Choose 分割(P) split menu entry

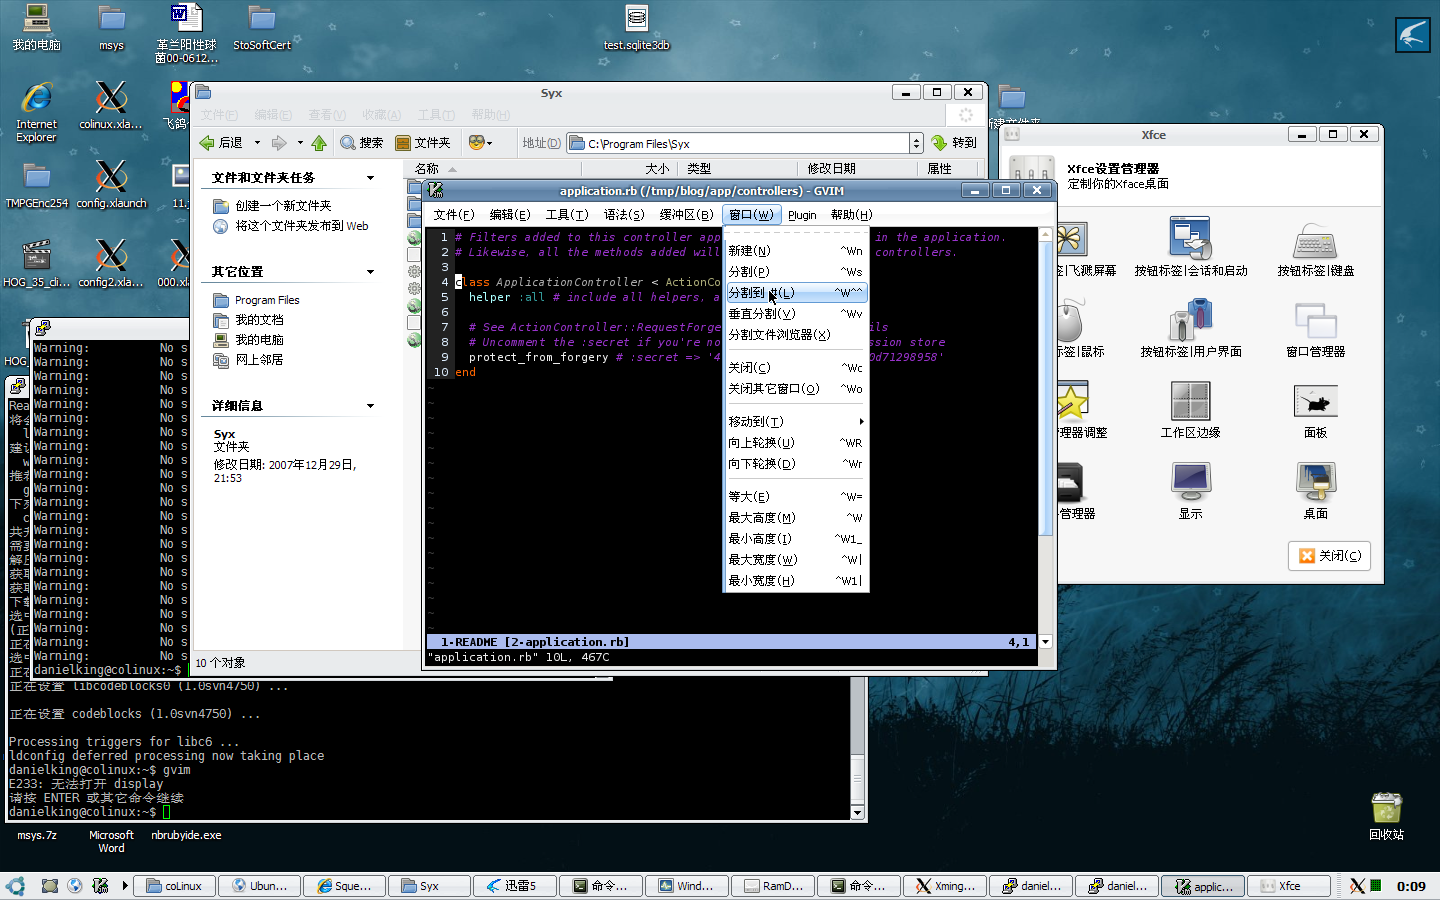pyautogui.click(x=795, y=272)
